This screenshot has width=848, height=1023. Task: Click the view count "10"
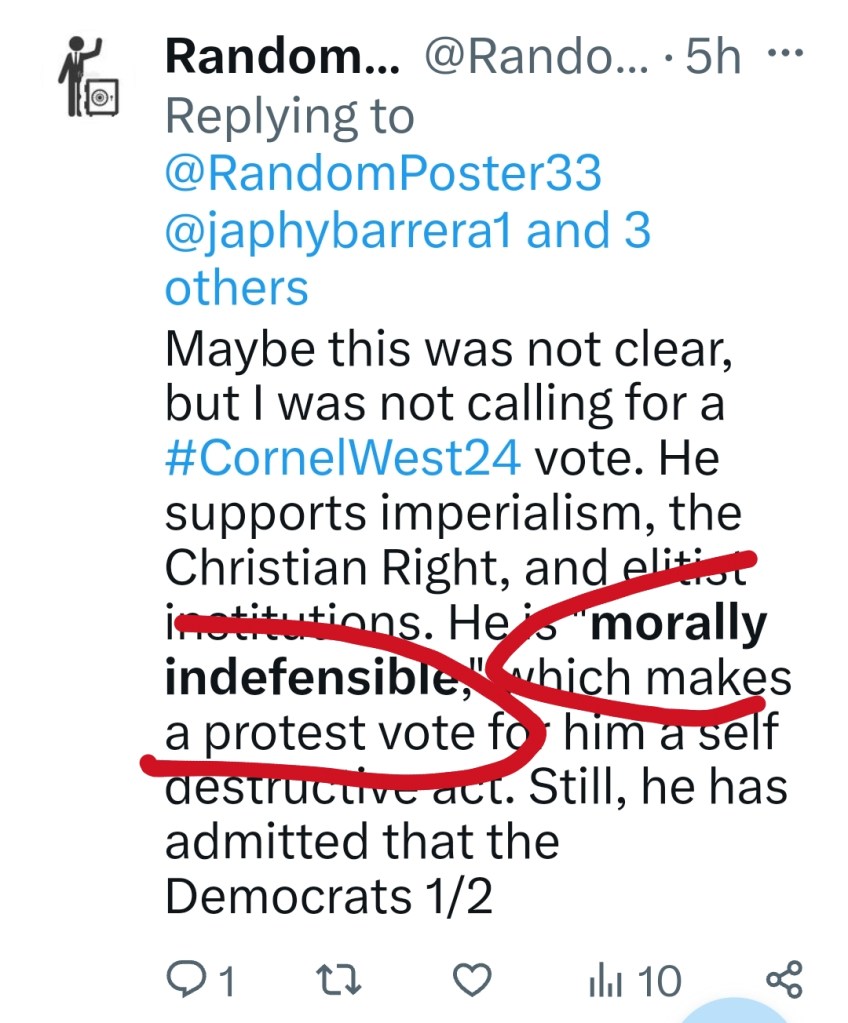pos(660,981)
